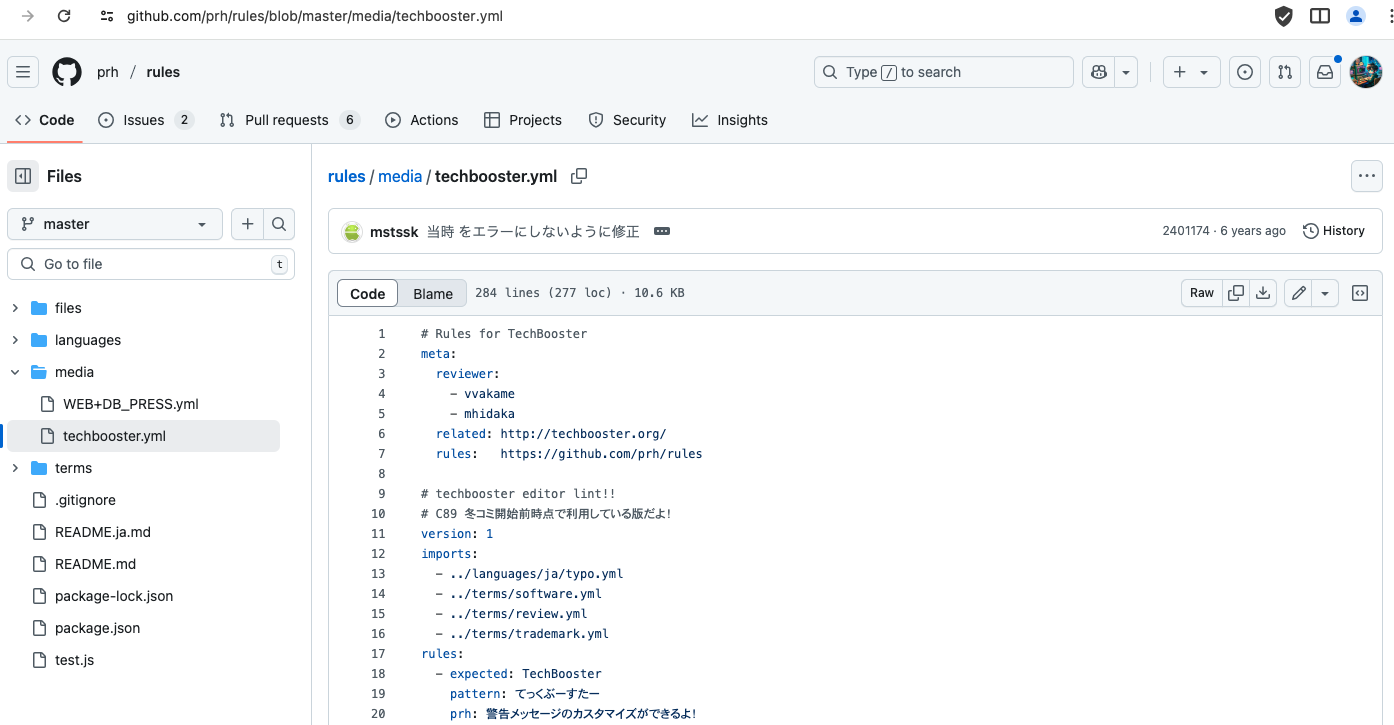Open the Security tab
1394x725 pixels.
pos(627,120)
